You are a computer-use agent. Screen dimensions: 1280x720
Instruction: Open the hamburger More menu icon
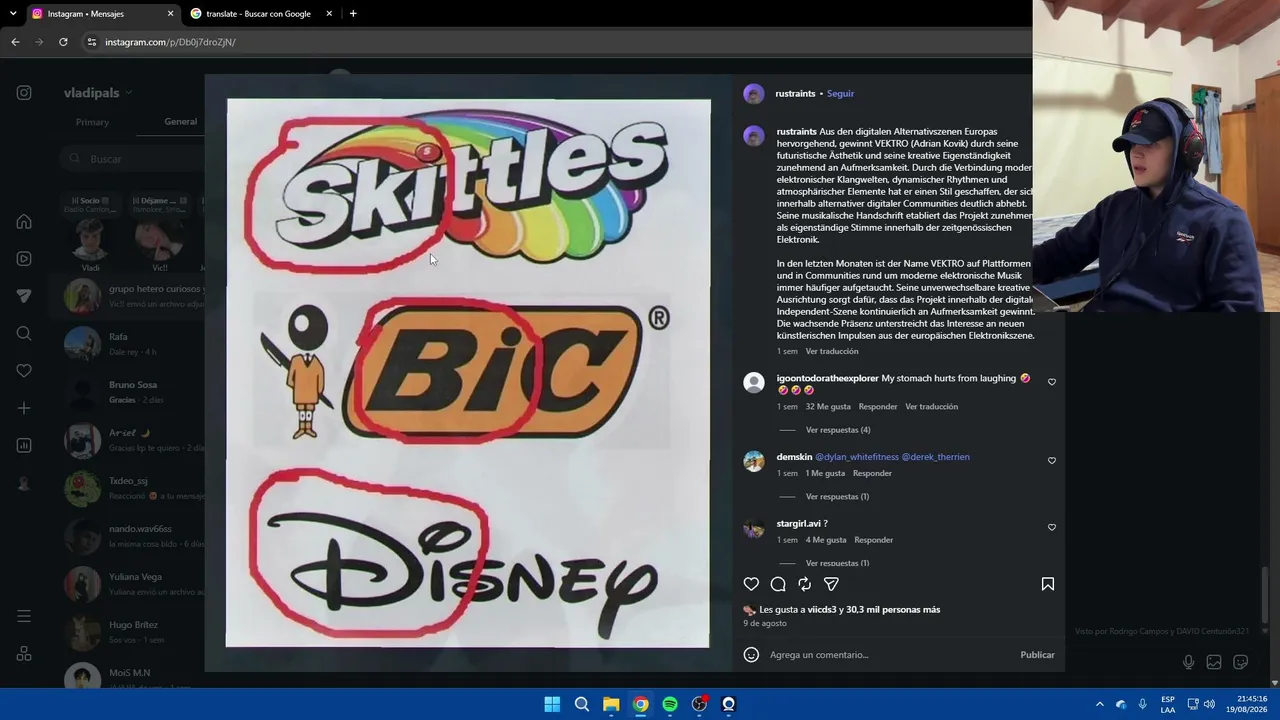[24, 616]
